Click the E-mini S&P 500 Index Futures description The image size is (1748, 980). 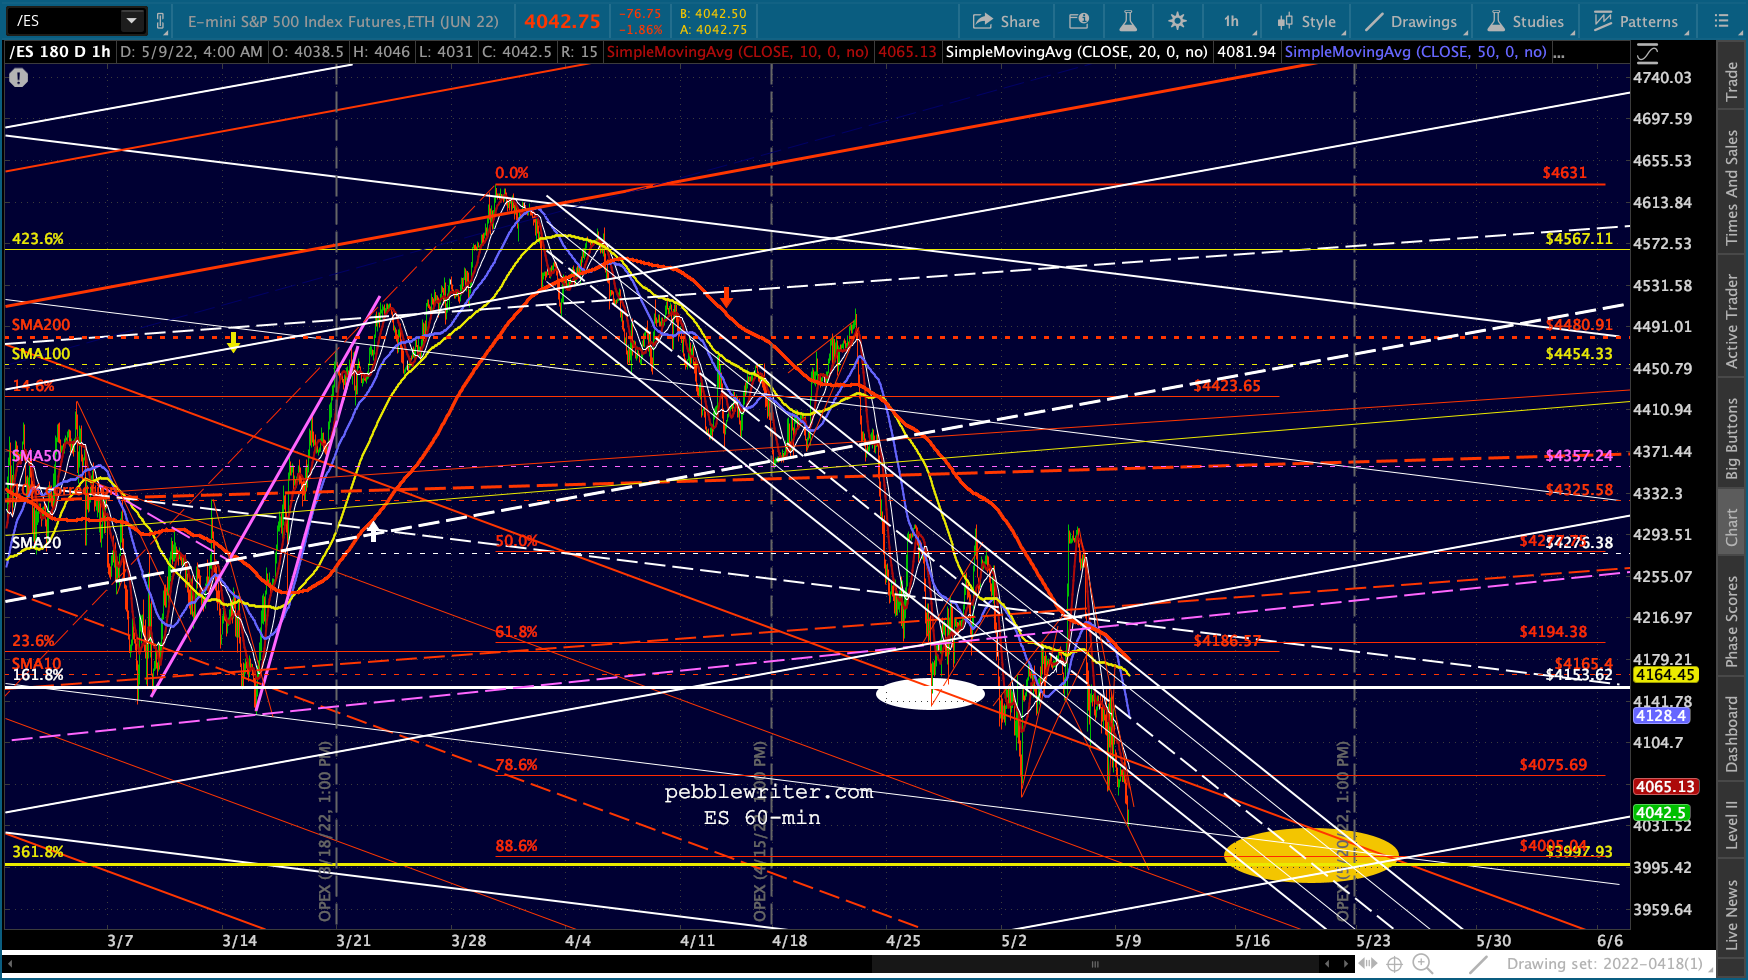(343, 21)
